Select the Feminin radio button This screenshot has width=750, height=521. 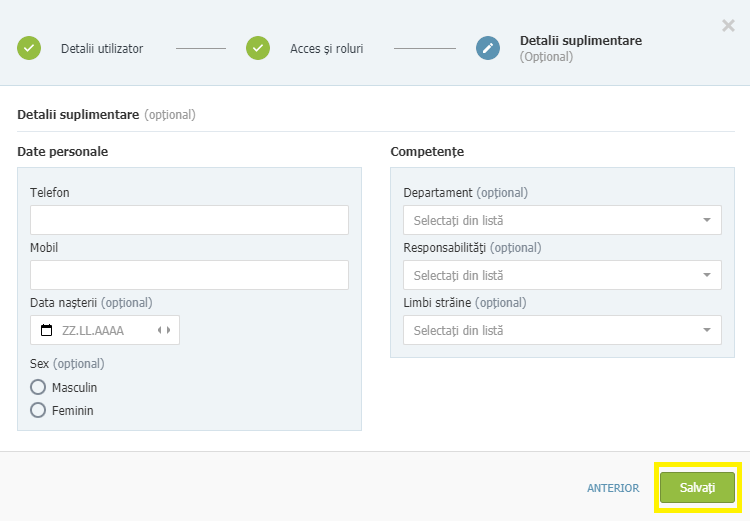coord(38,410)
